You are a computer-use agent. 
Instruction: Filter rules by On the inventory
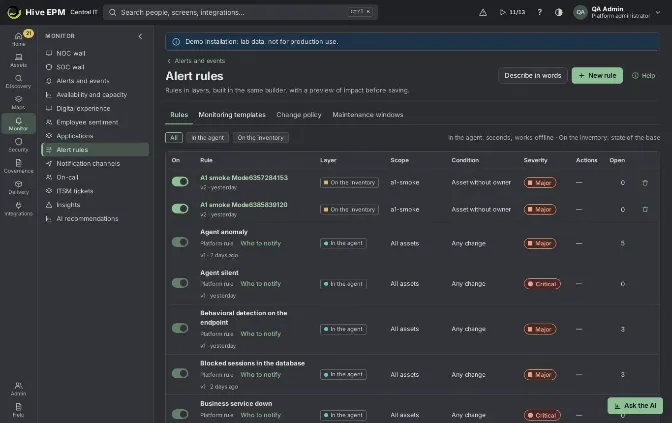261,138
